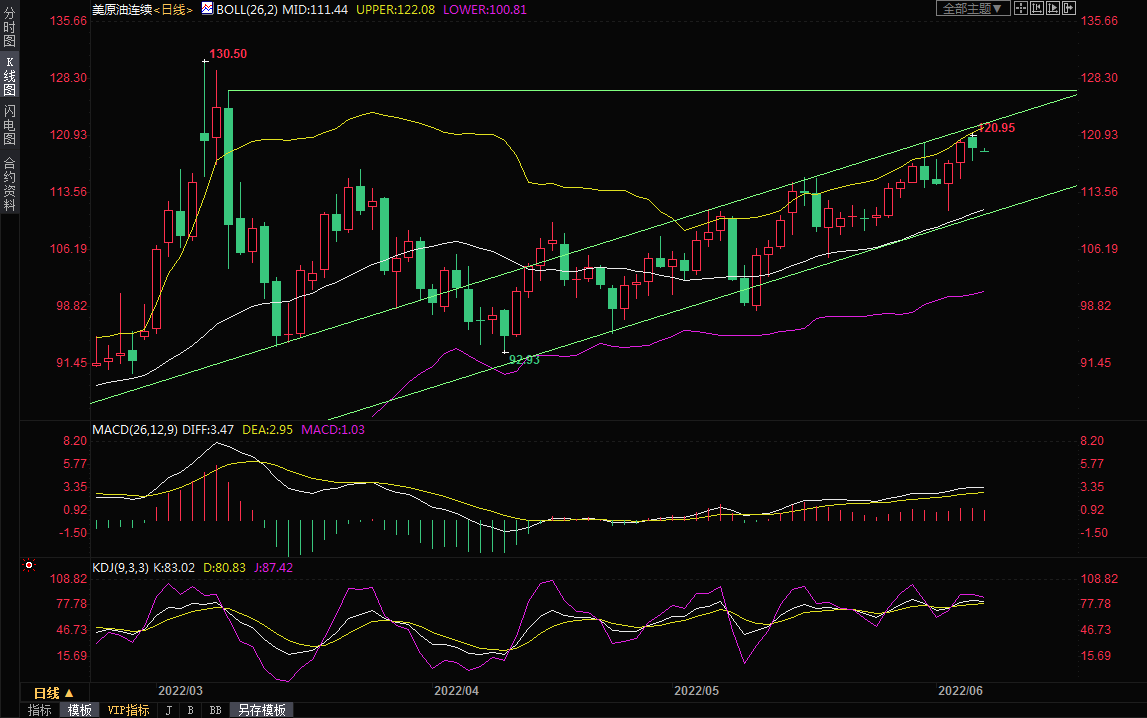Open the VIP指标 tab
Image resolution: width=1147 pixels, height=718 pixels.
[x=128, y=710]
